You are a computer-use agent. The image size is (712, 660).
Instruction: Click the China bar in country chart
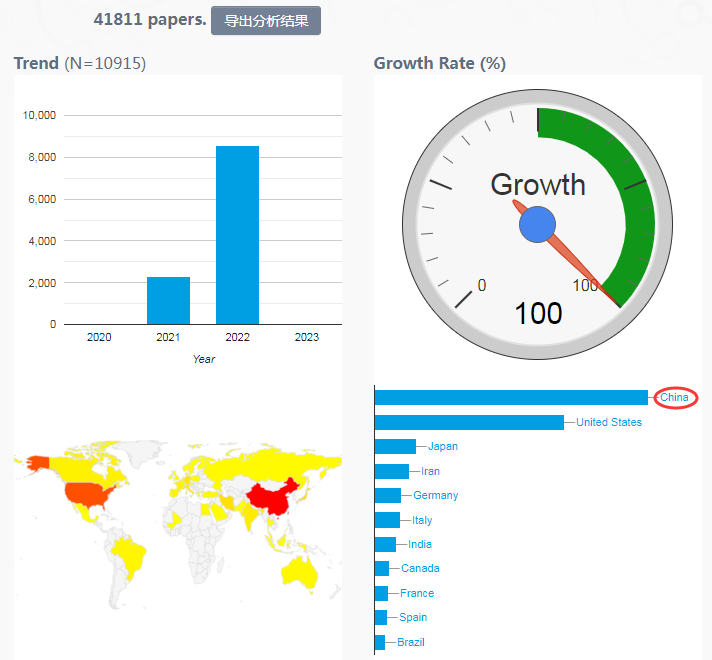coord(511,398)
